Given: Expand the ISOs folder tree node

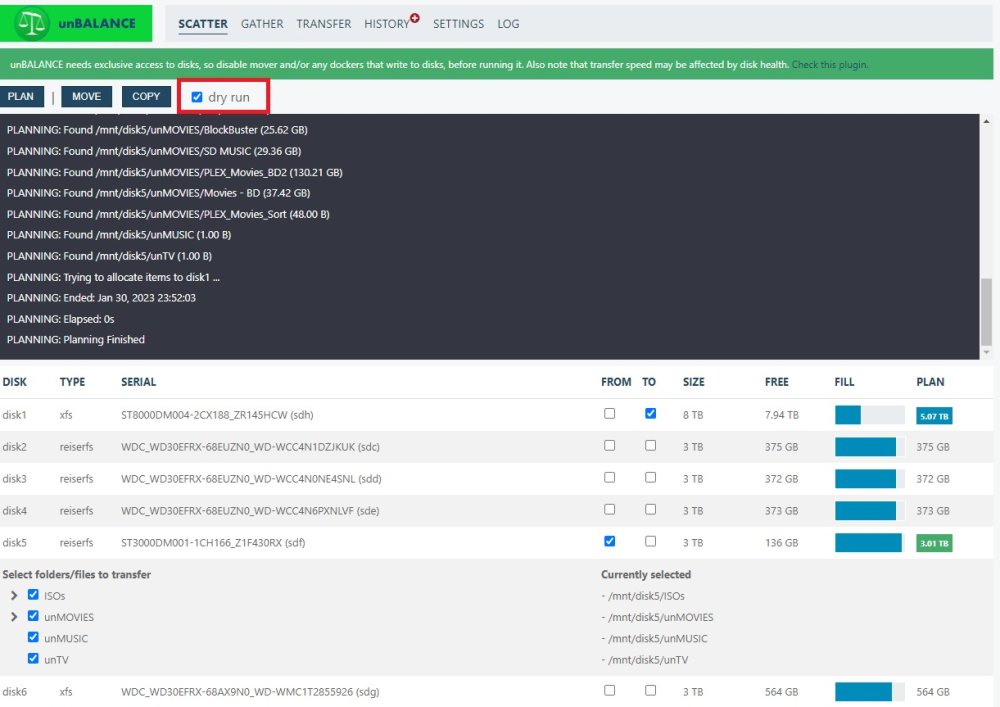Looking at the screenshot, I should 14,595.
